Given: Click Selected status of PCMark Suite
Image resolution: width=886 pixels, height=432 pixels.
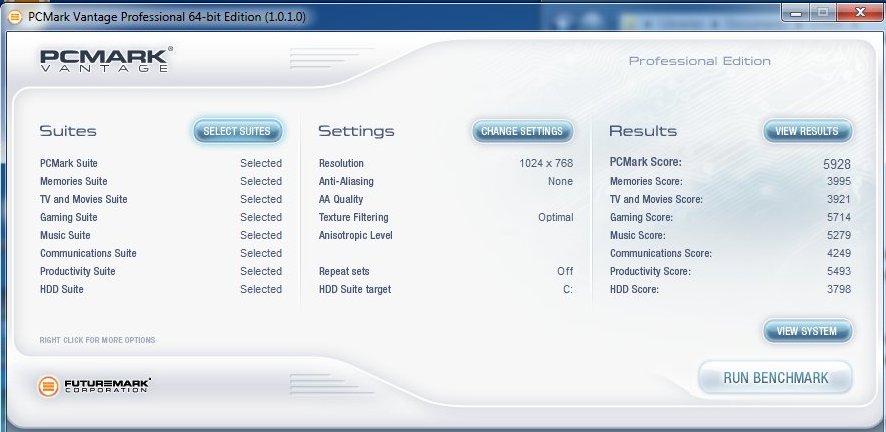Looking at the screenshot, I should [x=261, y=163].
